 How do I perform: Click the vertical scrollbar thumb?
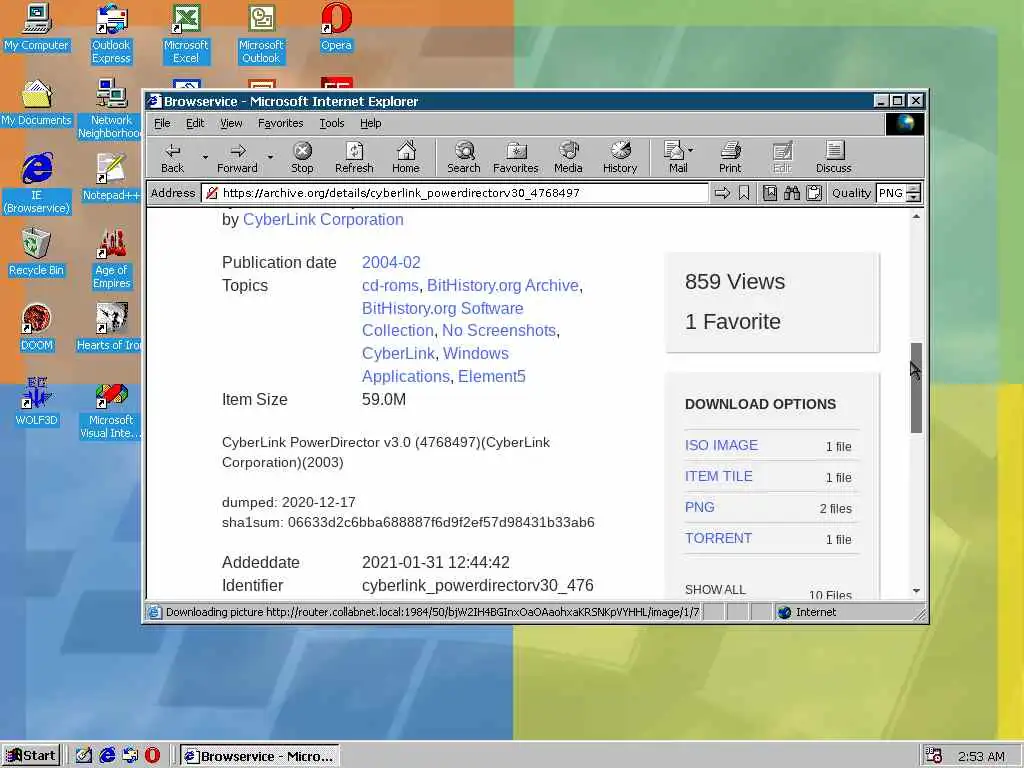click(916, 388)
